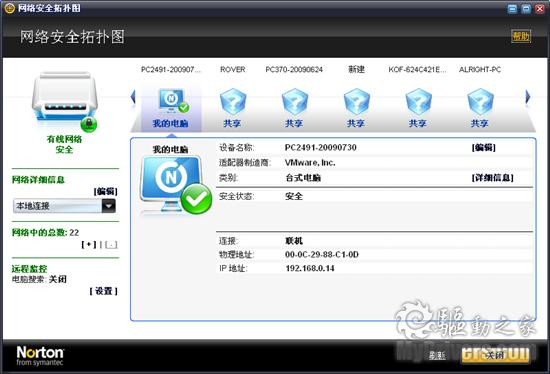Click the ALRIGHT-PC device name label
This screenshot has height=374, width=550.
coord(480,69)
